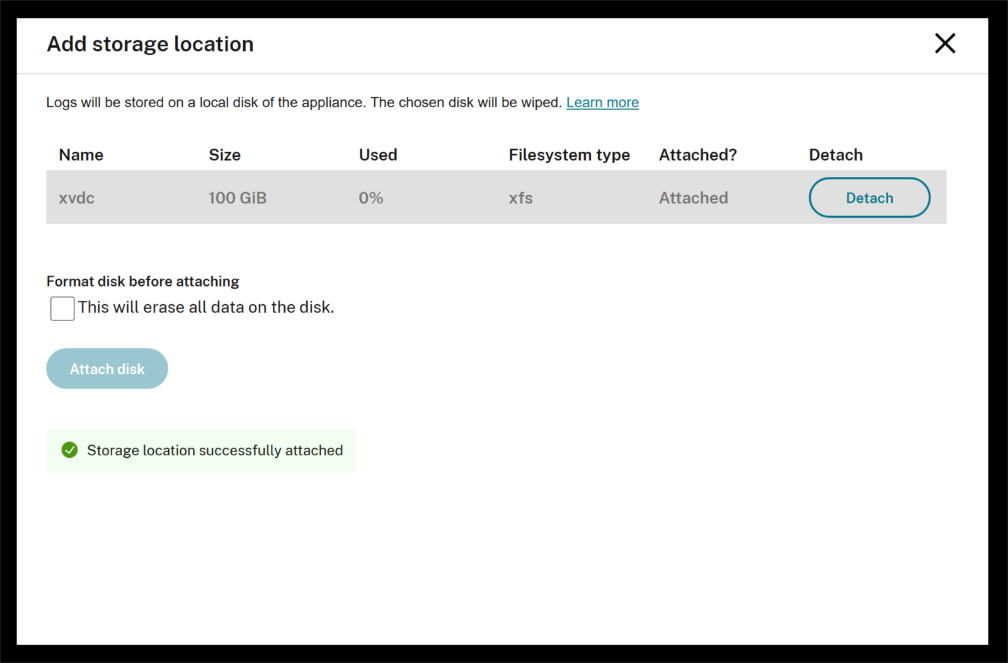Select the xvdc disk name
The width and height of the screenshot is (1008, 663).
coord(77,198)
